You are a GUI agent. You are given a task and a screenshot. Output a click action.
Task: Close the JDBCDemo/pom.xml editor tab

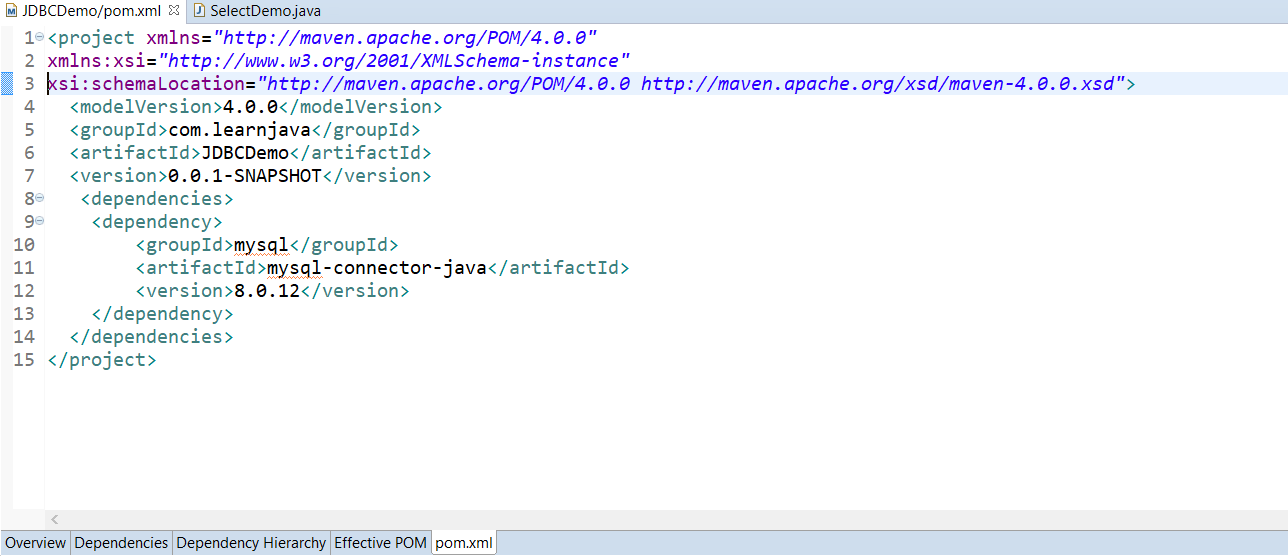(x=174, y=11)
